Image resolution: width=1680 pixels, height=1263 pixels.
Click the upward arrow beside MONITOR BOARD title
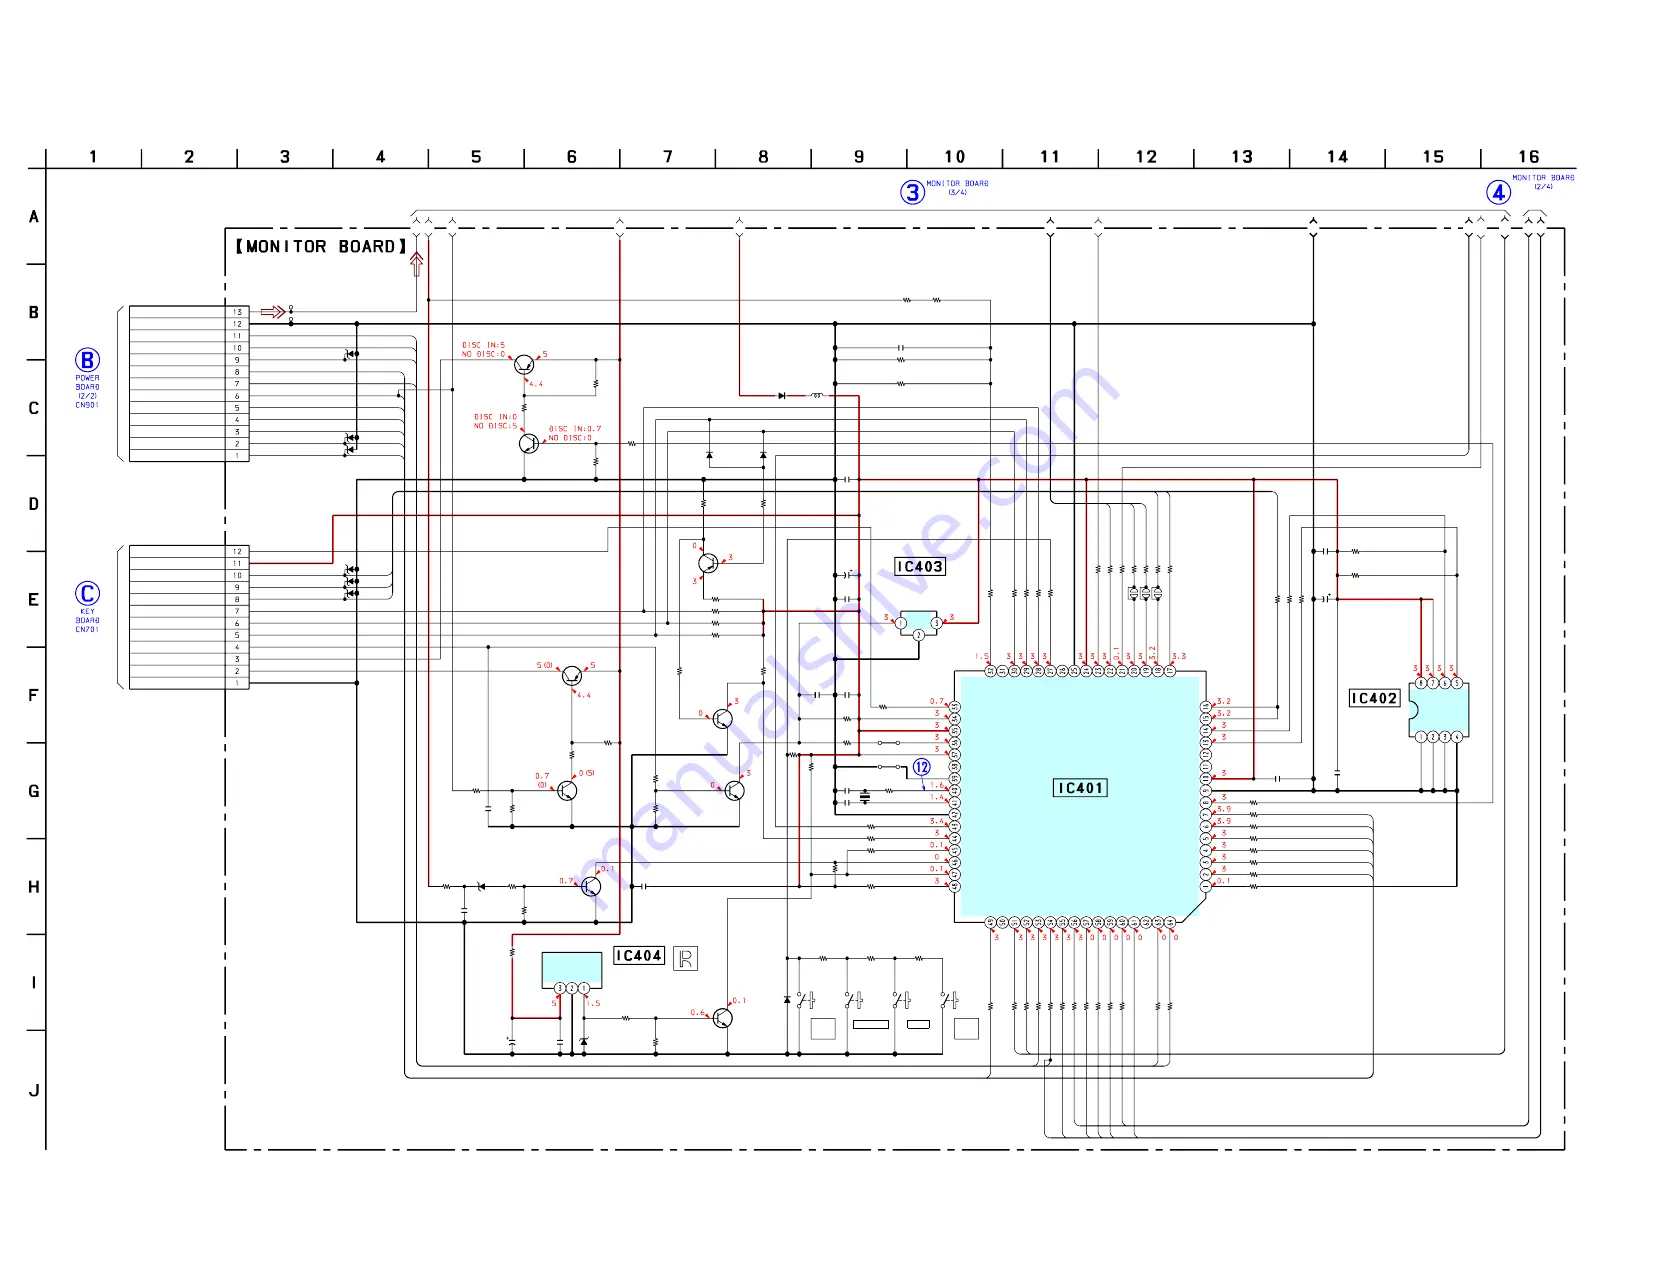click(x=417, y=263)
